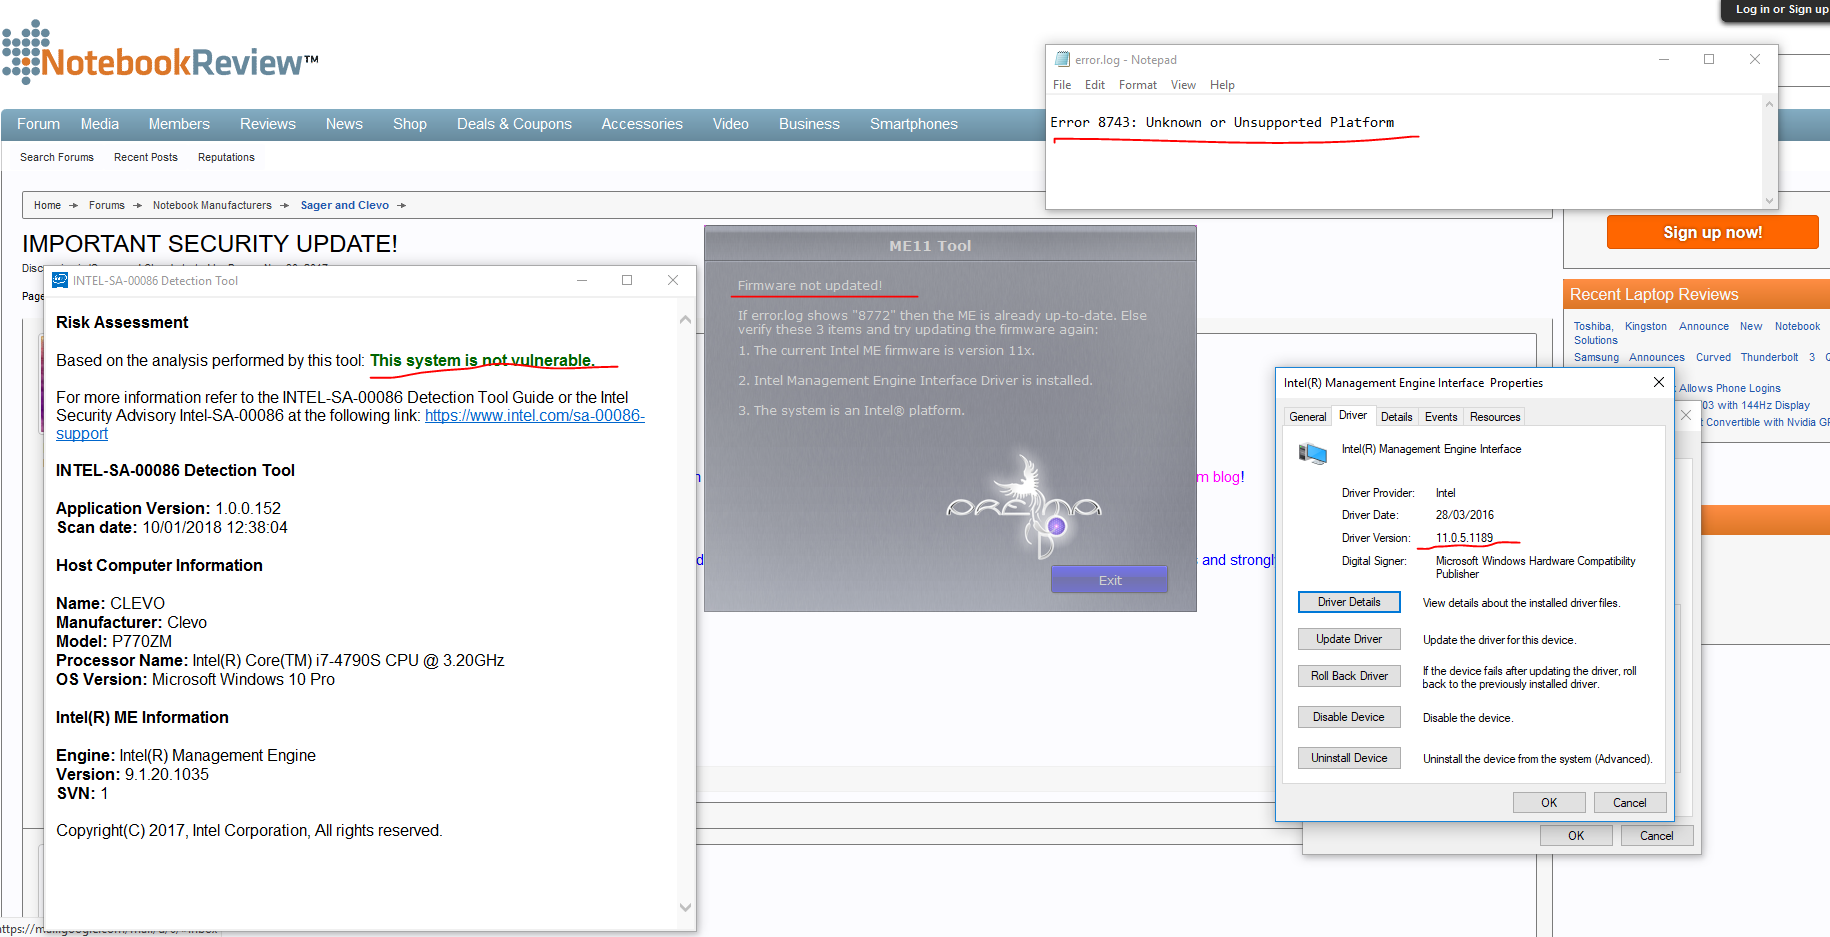Image resolution: width=1830 pixels, height=937 pixels.
Task: Open the Business navigation item
Action: (809, 124)
